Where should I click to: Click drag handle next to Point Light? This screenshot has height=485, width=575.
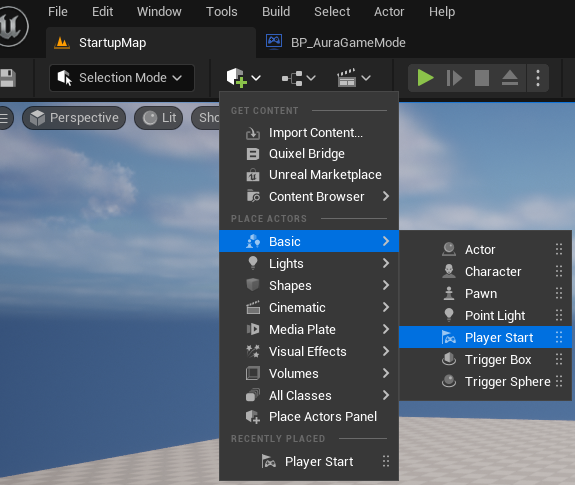pos(559,315)
